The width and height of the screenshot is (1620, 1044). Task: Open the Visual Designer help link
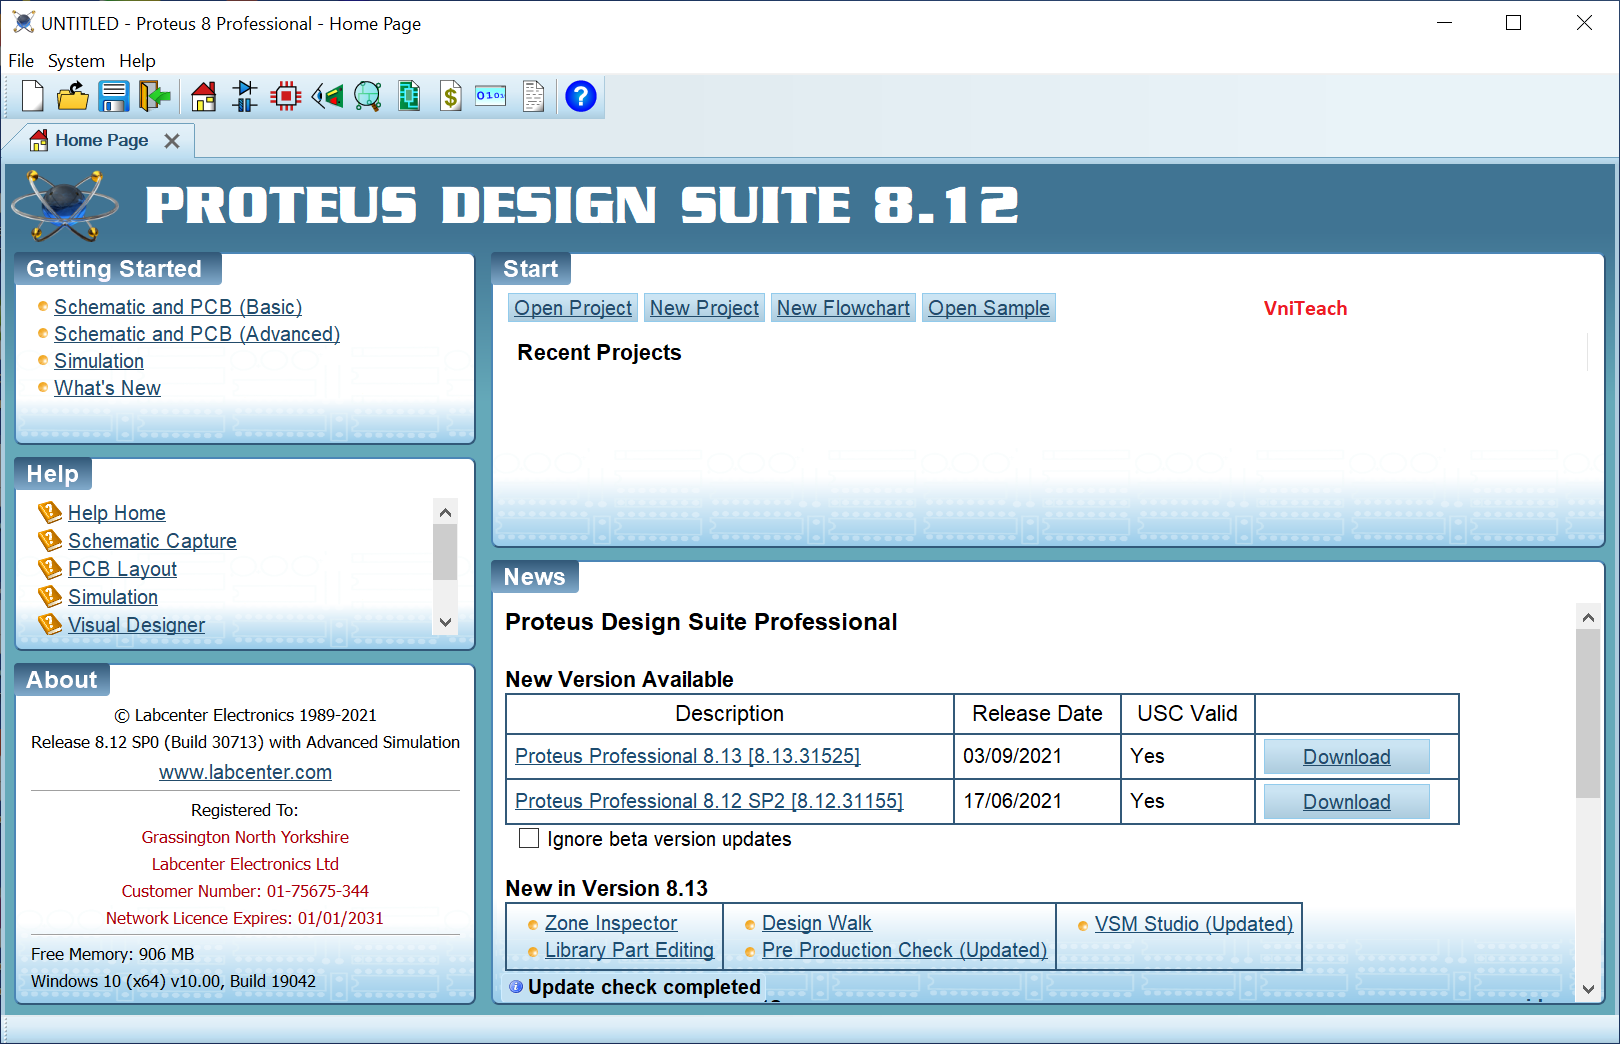click(x=136, y=625)
